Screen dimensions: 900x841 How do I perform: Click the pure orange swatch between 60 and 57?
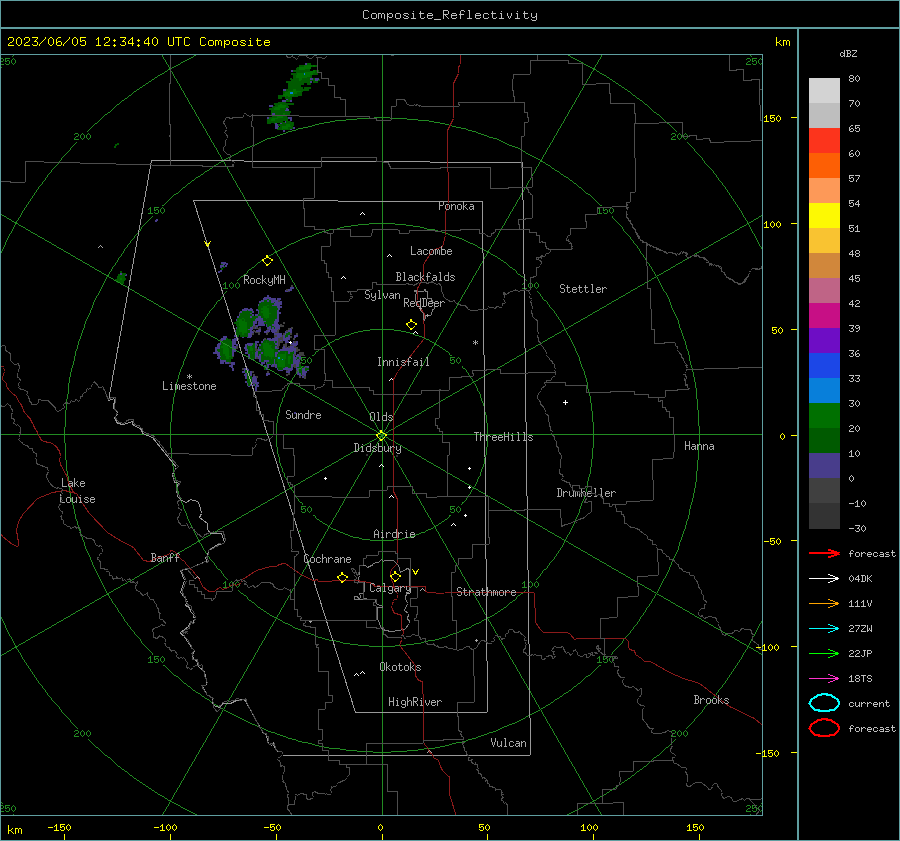coord(824,165)
